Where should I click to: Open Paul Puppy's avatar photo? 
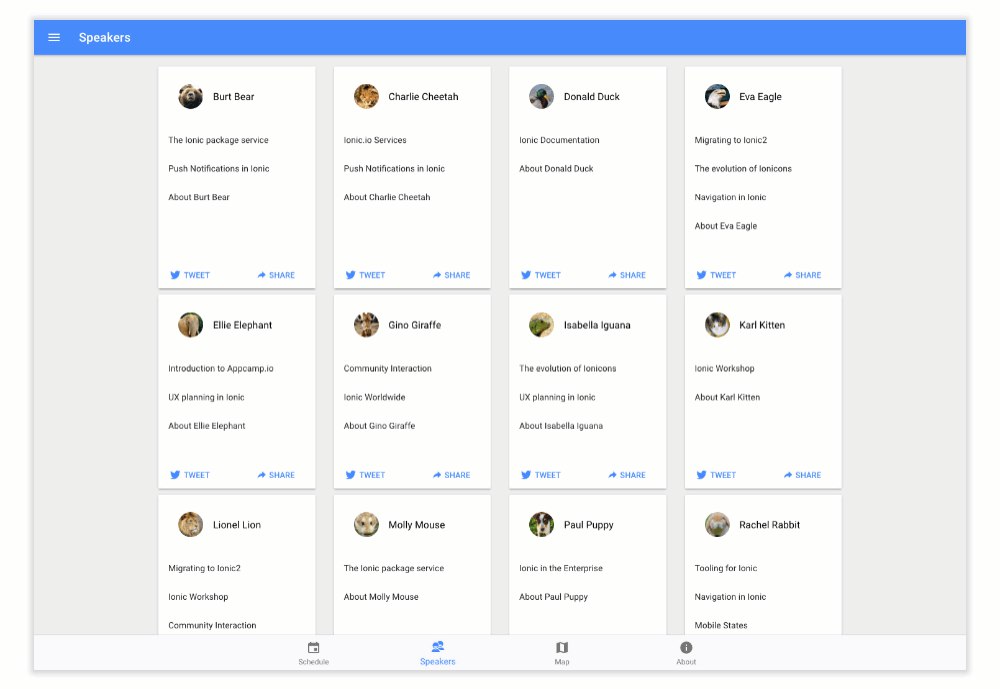point(541,524)
